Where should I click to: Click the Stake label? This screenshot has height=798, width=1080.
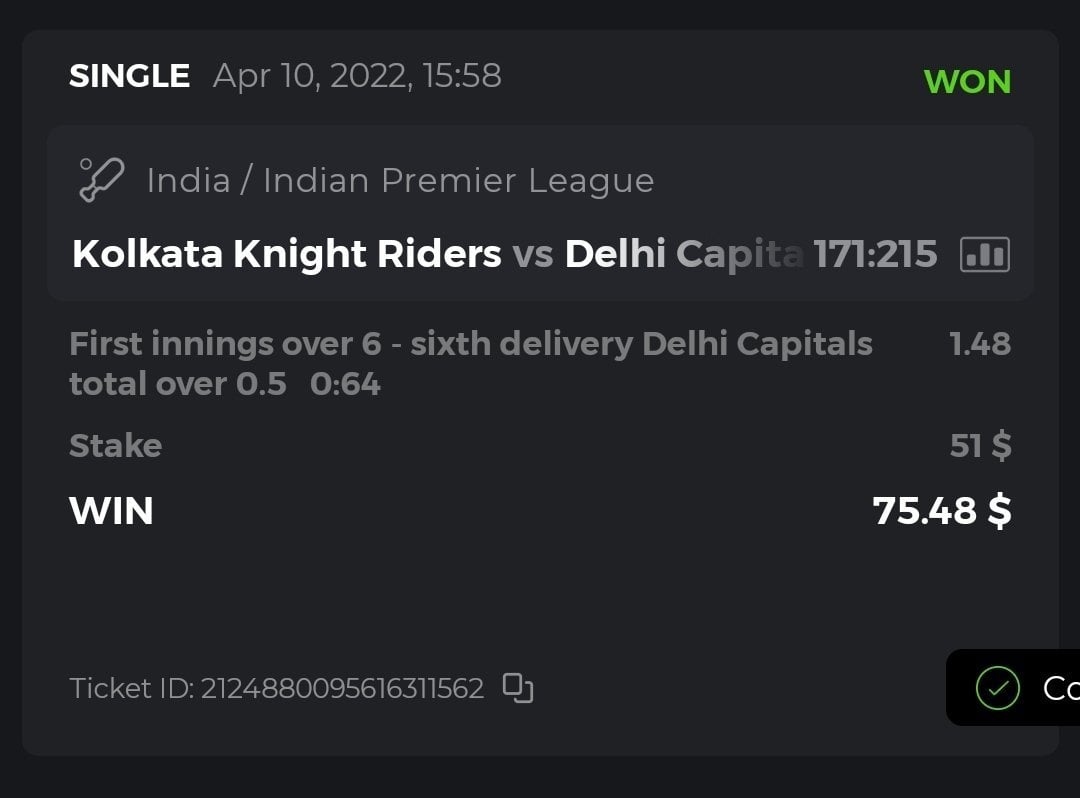(115, 446)
